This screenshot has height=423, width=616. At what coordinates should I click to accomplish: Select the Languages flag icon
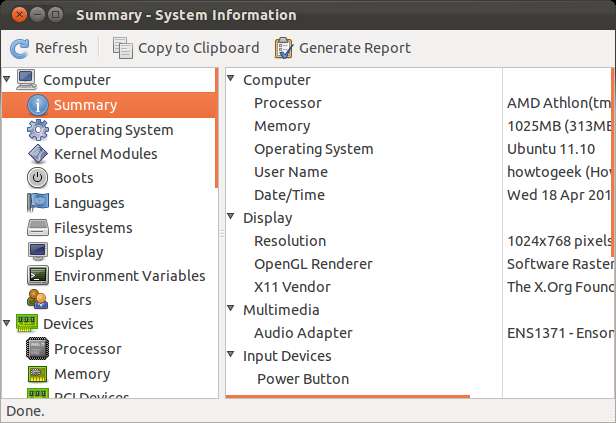(38, 203)
